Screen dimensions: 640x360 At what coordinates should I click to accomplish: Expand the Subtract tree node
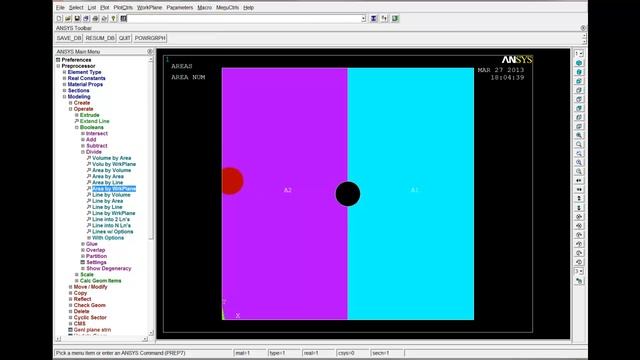click(83, 146)
